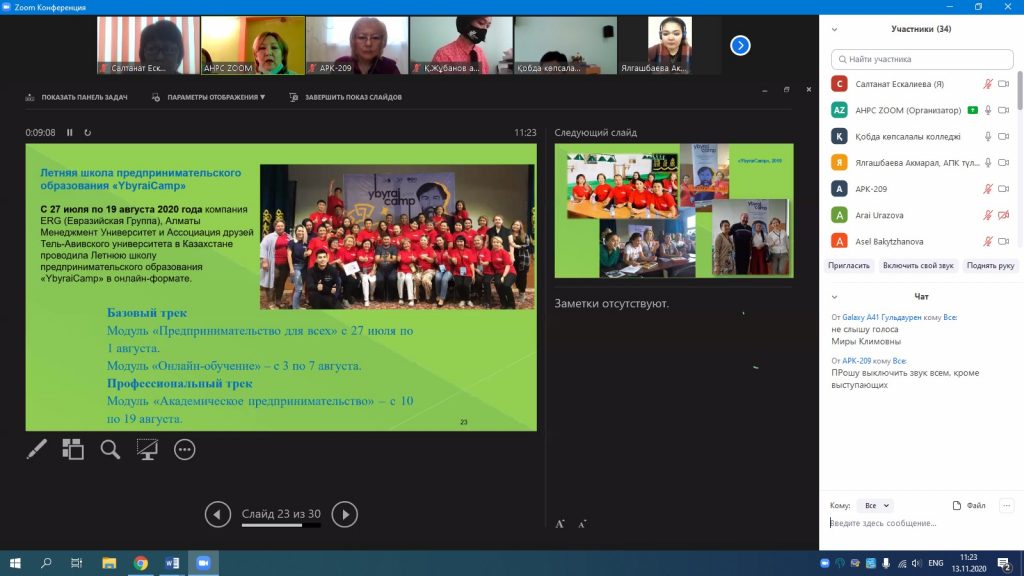The width and height of the screenshot is (1024, 576).
Task: Click the Find participant search field
Action: pos(922,59)
